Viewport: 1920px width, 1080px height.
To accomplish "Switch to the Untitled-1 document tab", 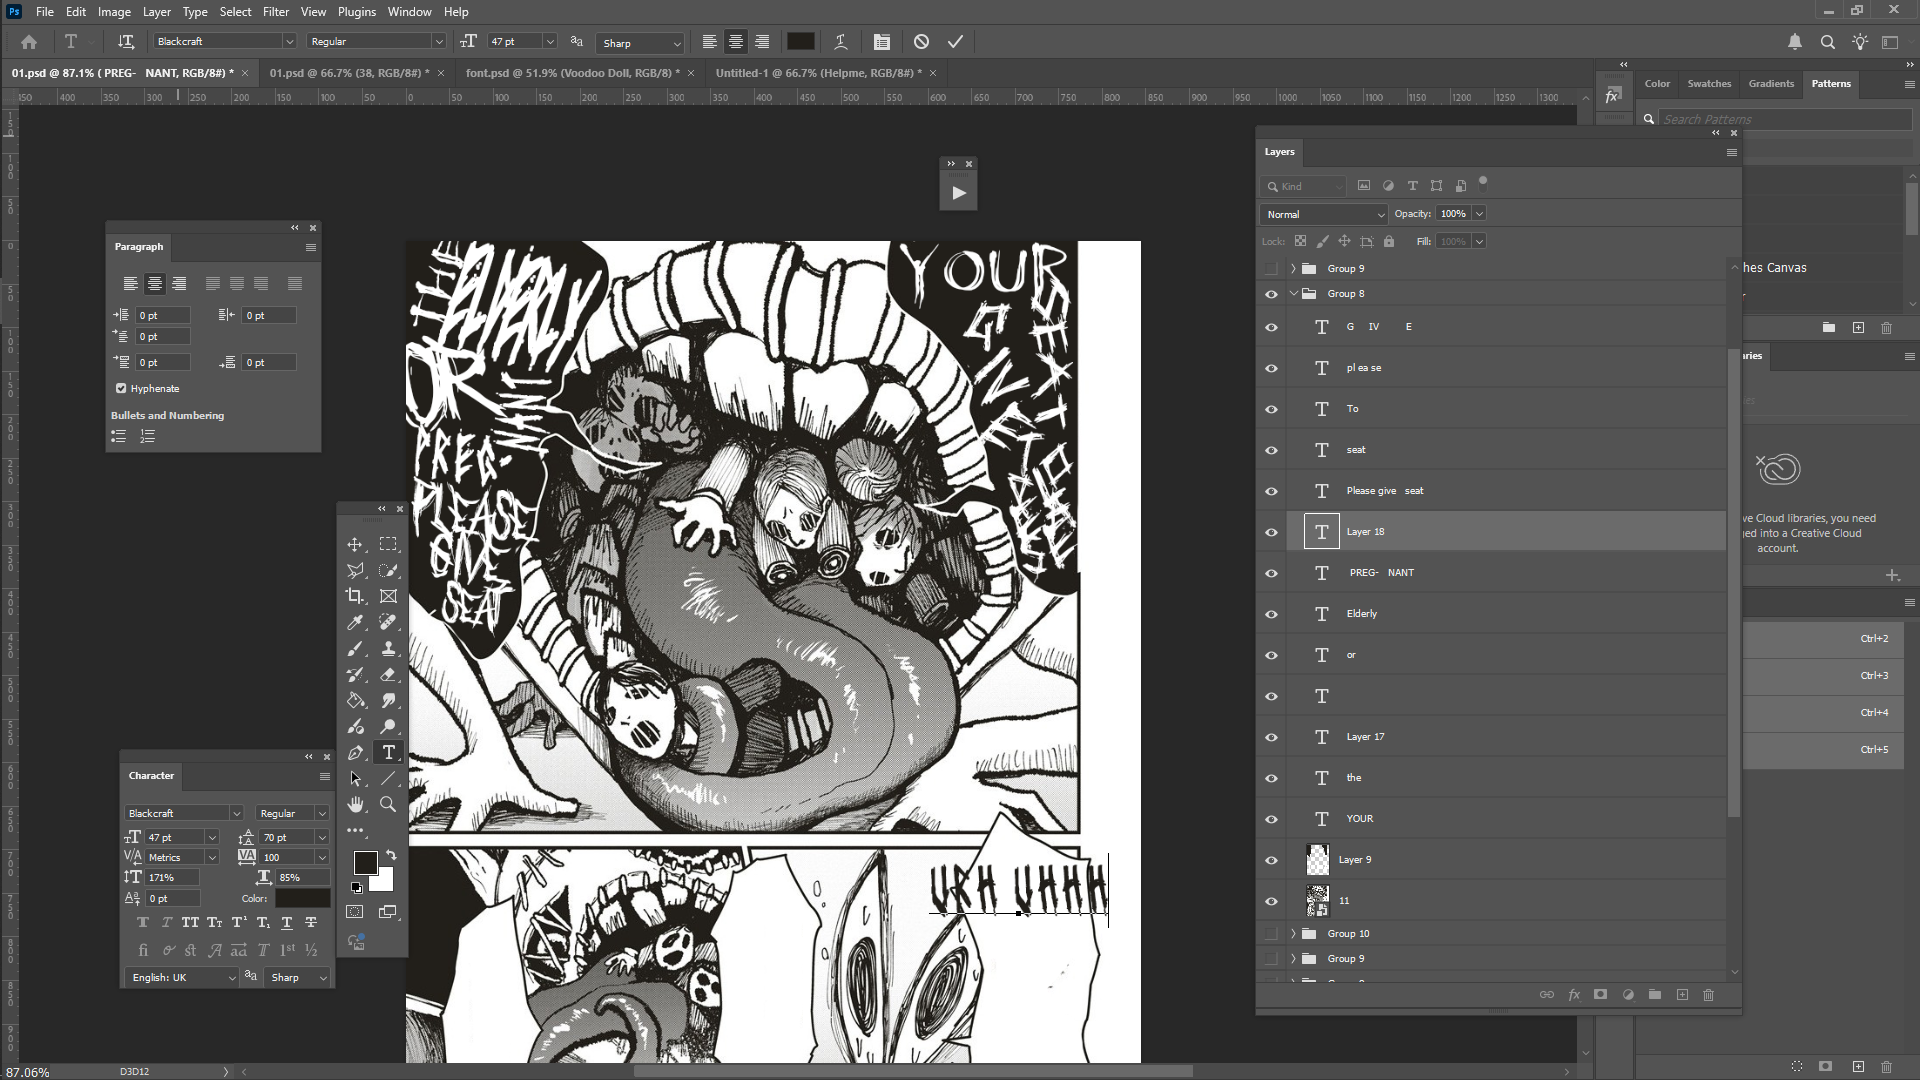I will click(x=818, y=73).
